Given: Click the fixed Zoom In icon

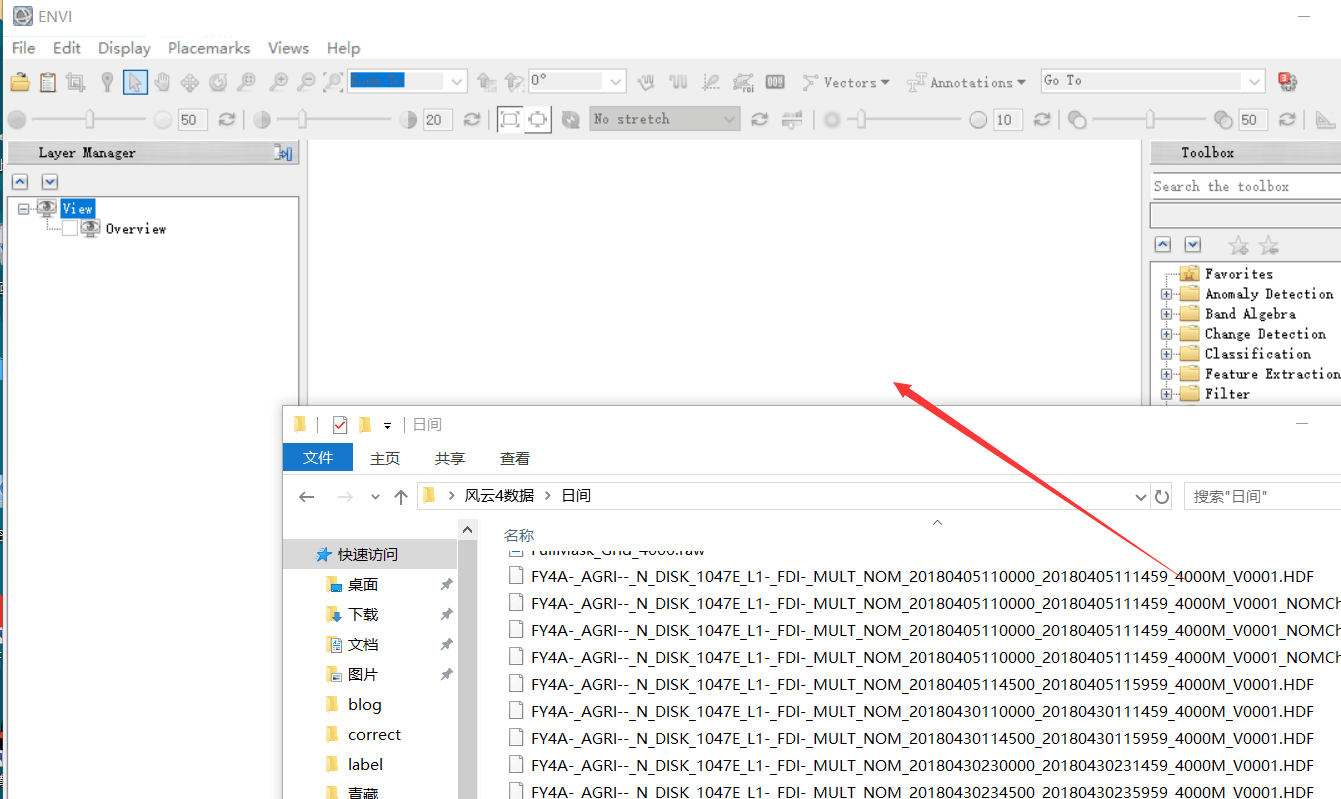Looking at the screenshot, I should pos(279,82).
